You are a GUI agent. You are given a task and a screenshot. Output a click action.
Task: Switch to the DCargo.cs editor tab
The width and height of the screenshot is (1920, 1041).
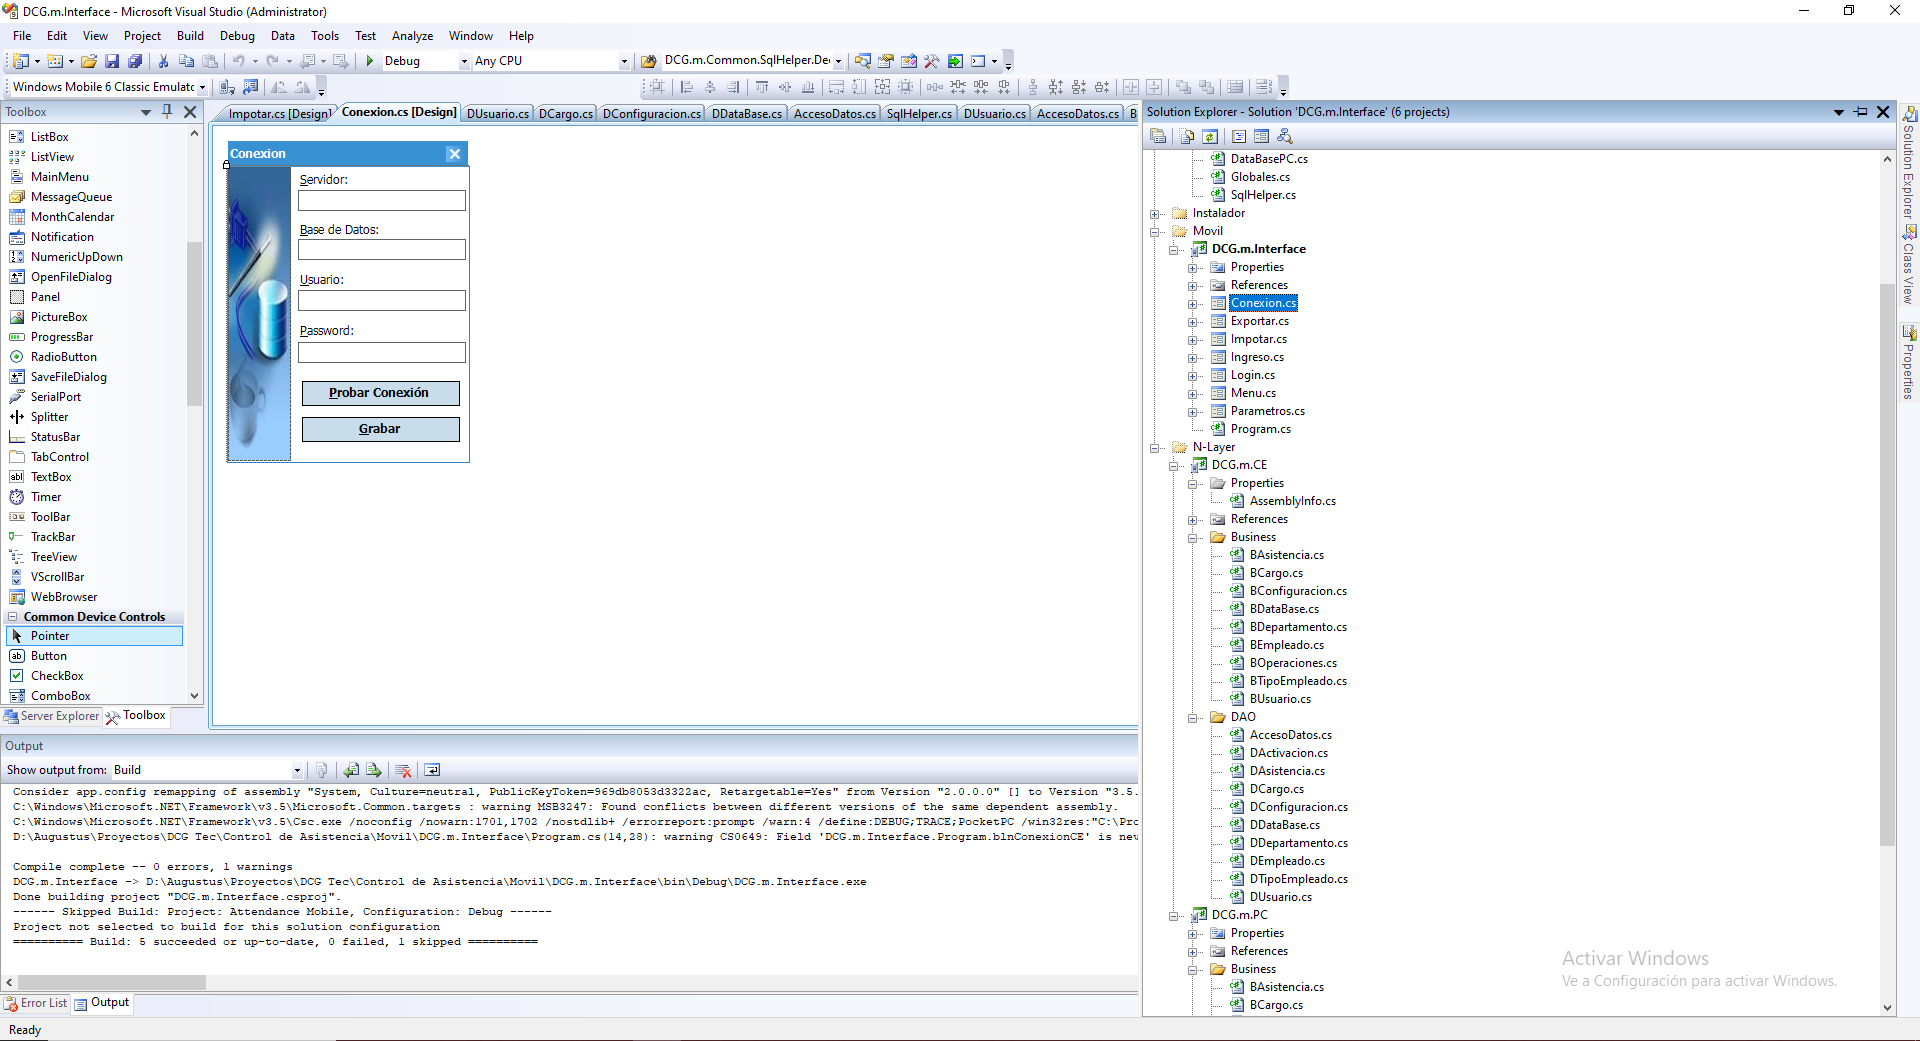(565, 114)
